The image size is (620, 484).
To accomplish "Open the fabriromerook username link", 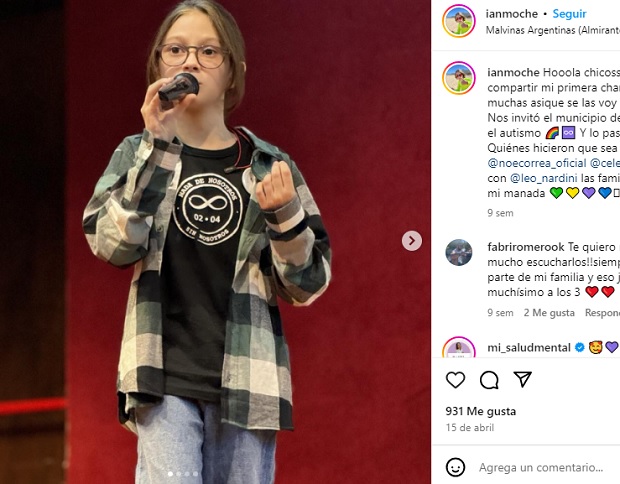I will coord(526,247).
